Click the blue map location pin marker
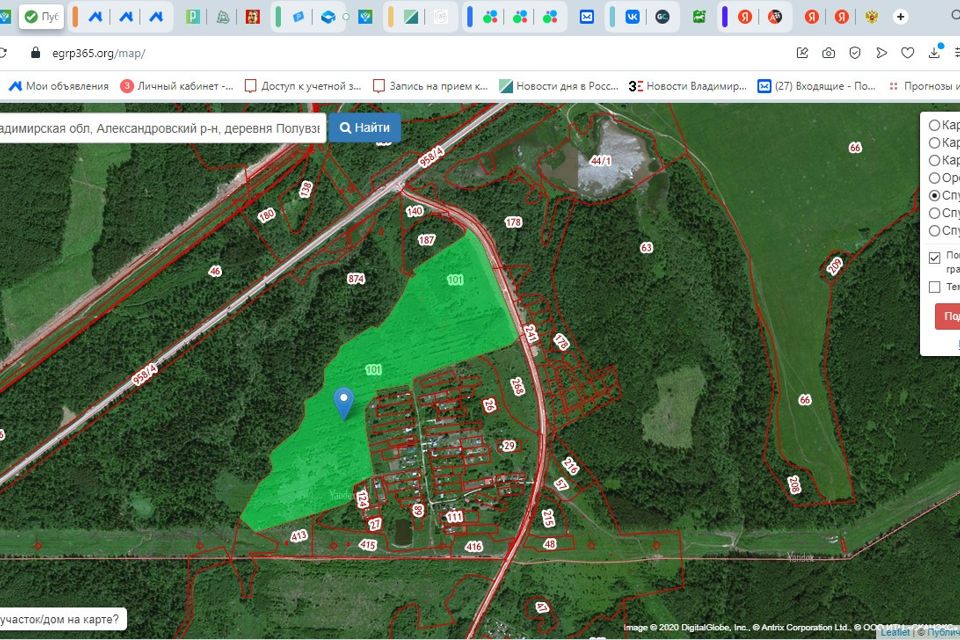 pyautogui.click(x=344, y=402)
